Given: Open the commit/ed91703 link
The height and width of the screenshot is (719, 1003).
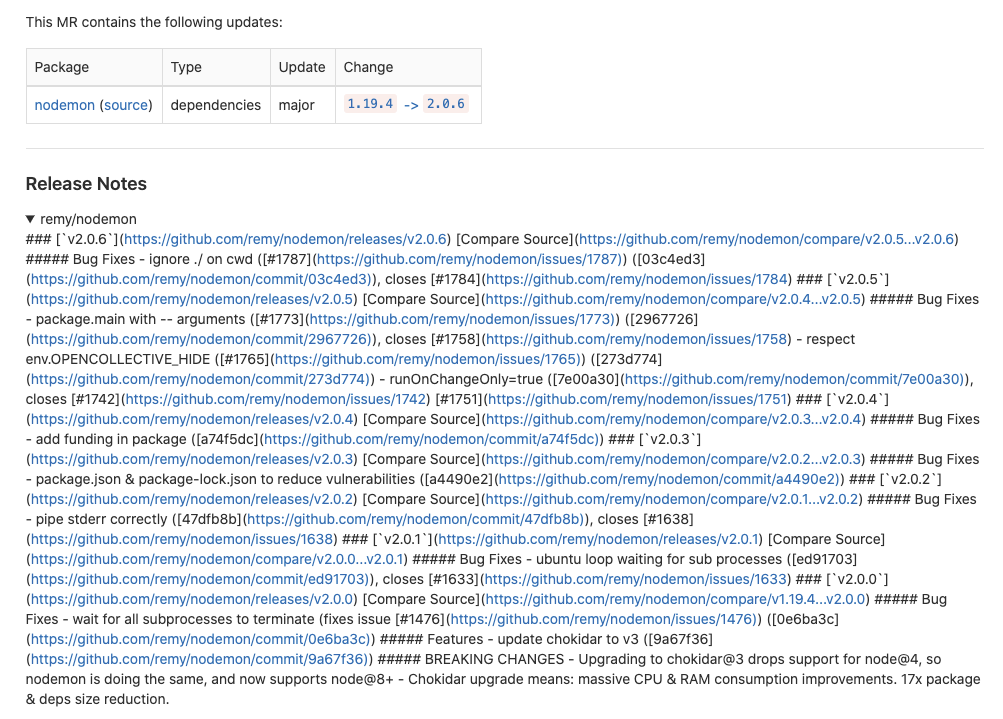Looking at the screenshot, I should point(200,580).
